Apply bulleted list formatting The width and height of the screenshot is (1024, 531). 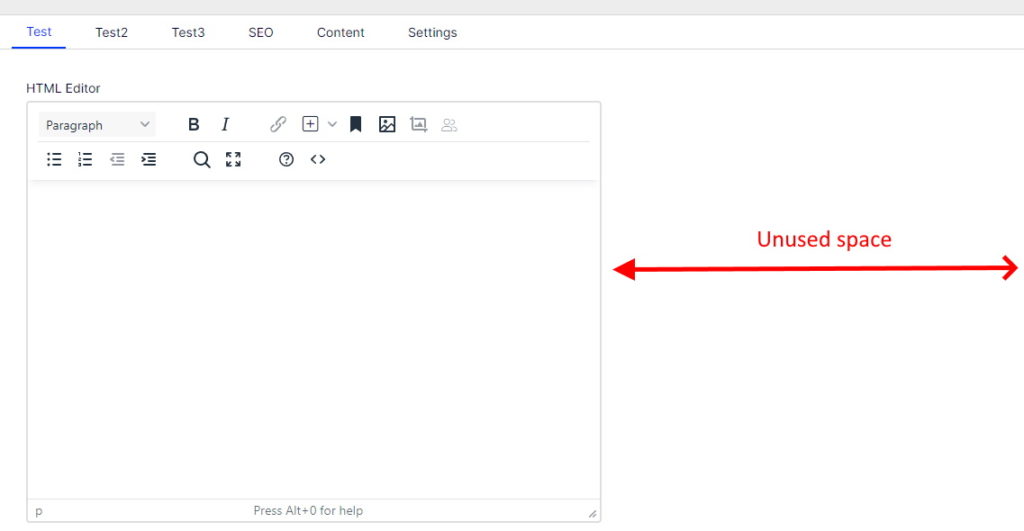[x=54, y=159]
